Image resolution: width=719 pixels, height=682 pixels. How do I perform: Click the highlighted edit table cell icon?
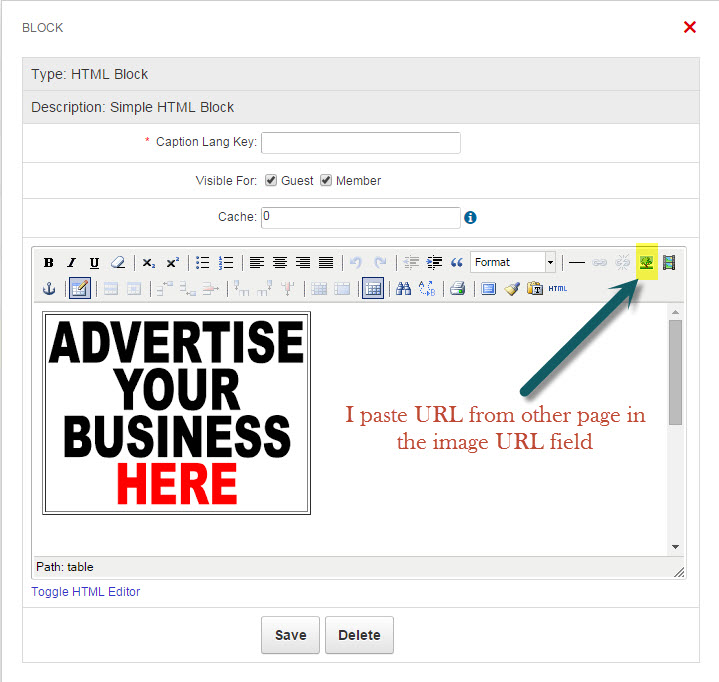pos(80,288)
